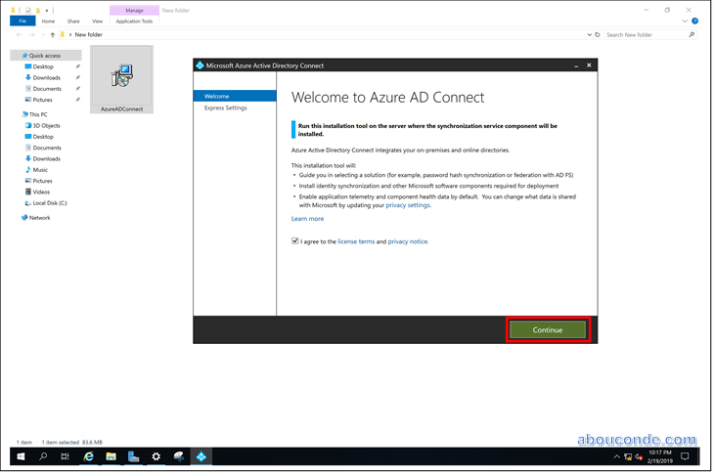Image resolution: width=714 pixels, height=472 pixels.
Task: Collapse the Quick access tree node
Action: [15, 56]
